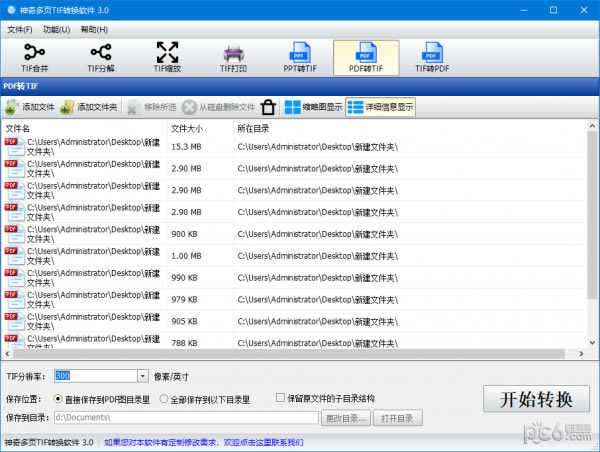Select the 979 KB size cell
The height and width of the screenshot is (452, 600).
(184, 299)
